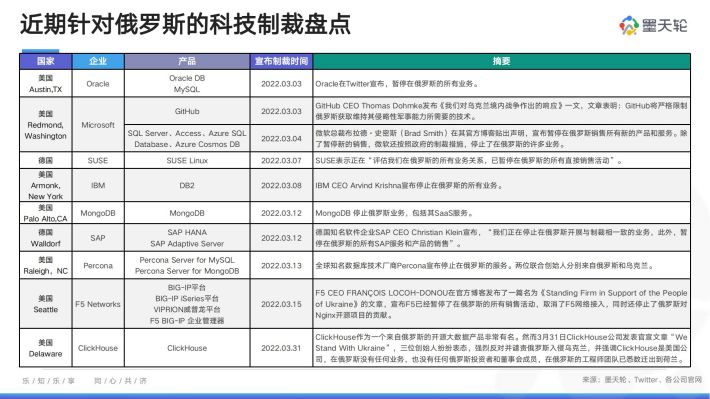
Task: Click the Armonk, New York cell
Action: (x=46, y=185)
